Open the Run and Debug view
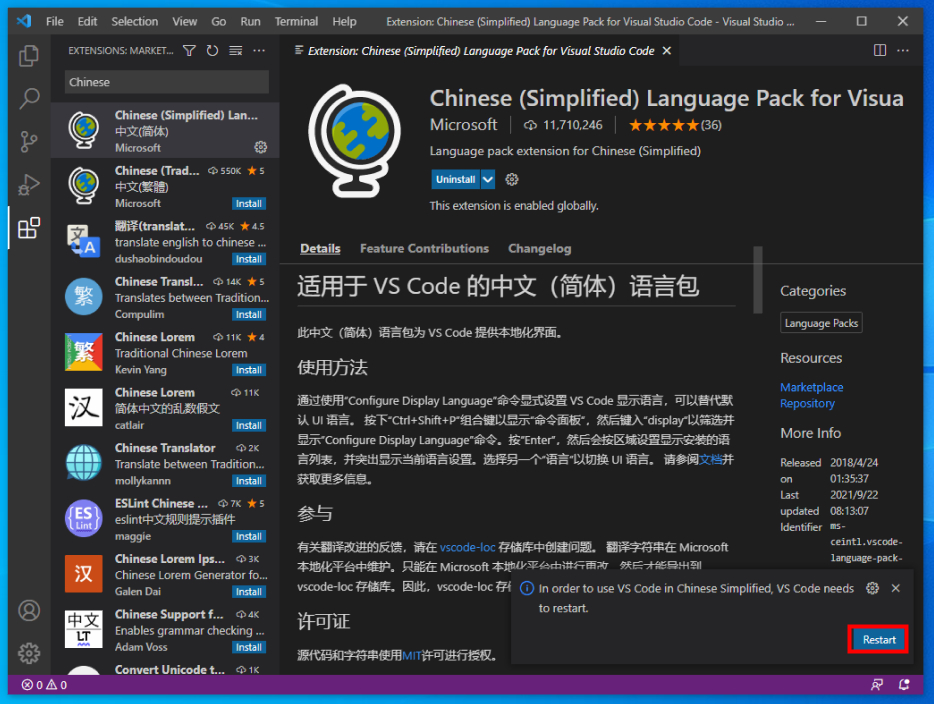Viewport: 934px width, 704px height. (x=29, y=185)
